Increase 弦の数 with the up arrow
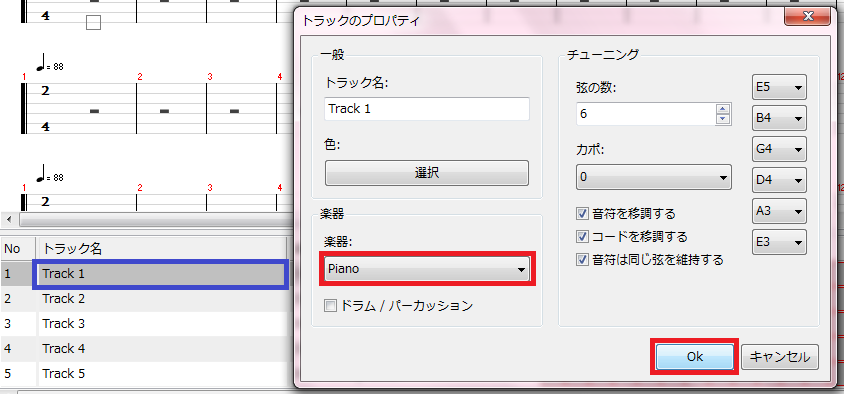 [x=723, y=109]
